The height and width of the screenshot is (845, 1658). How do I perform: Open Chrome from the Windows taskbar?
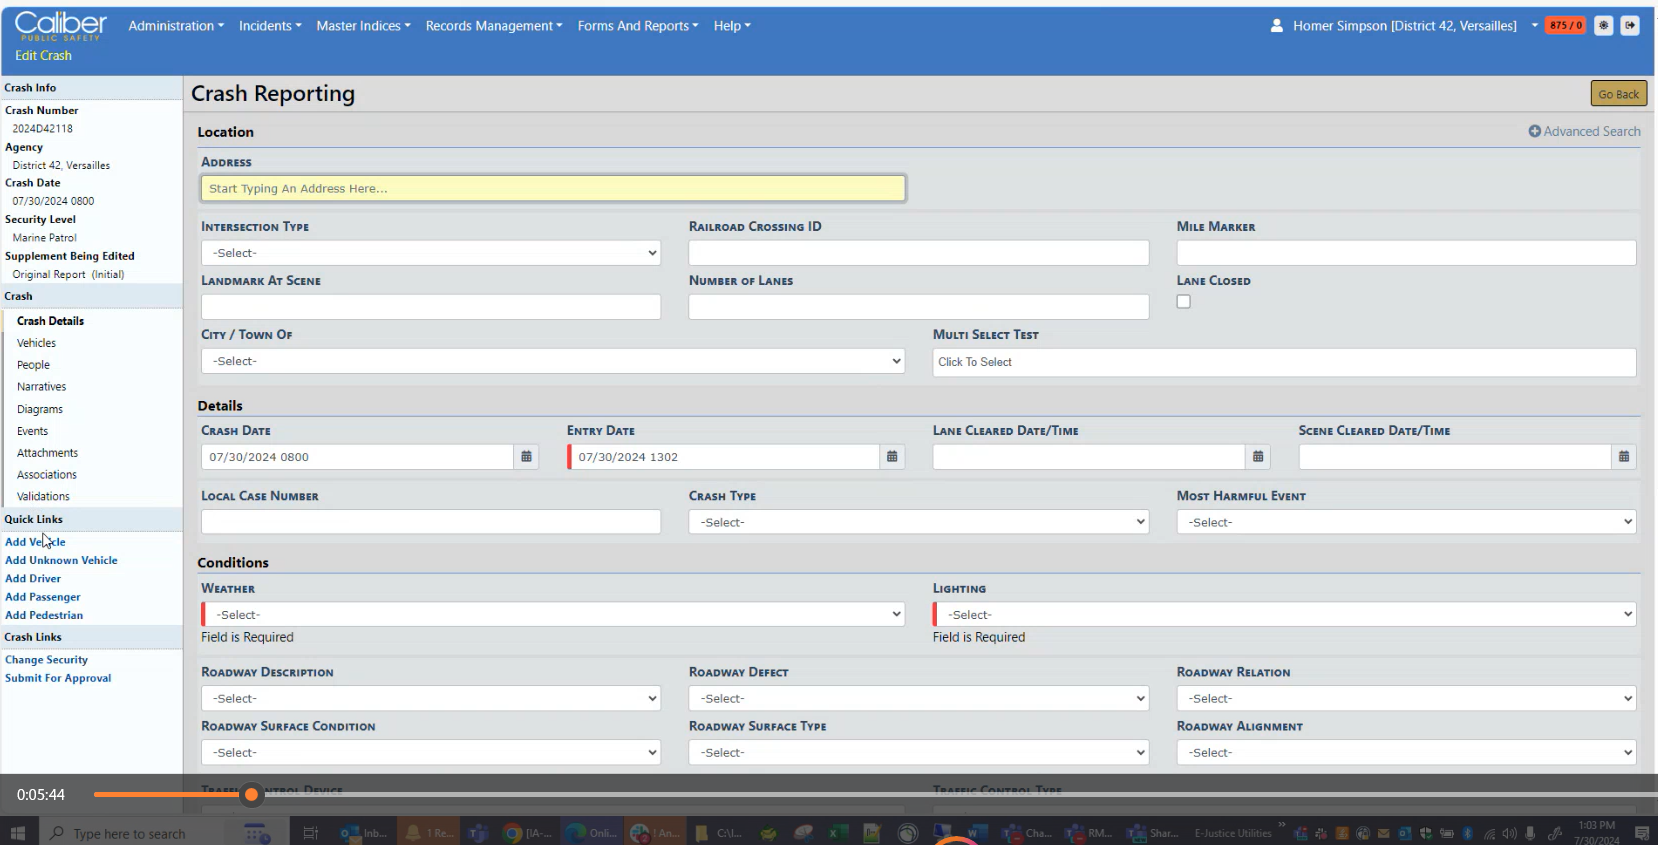click(513, 833)
